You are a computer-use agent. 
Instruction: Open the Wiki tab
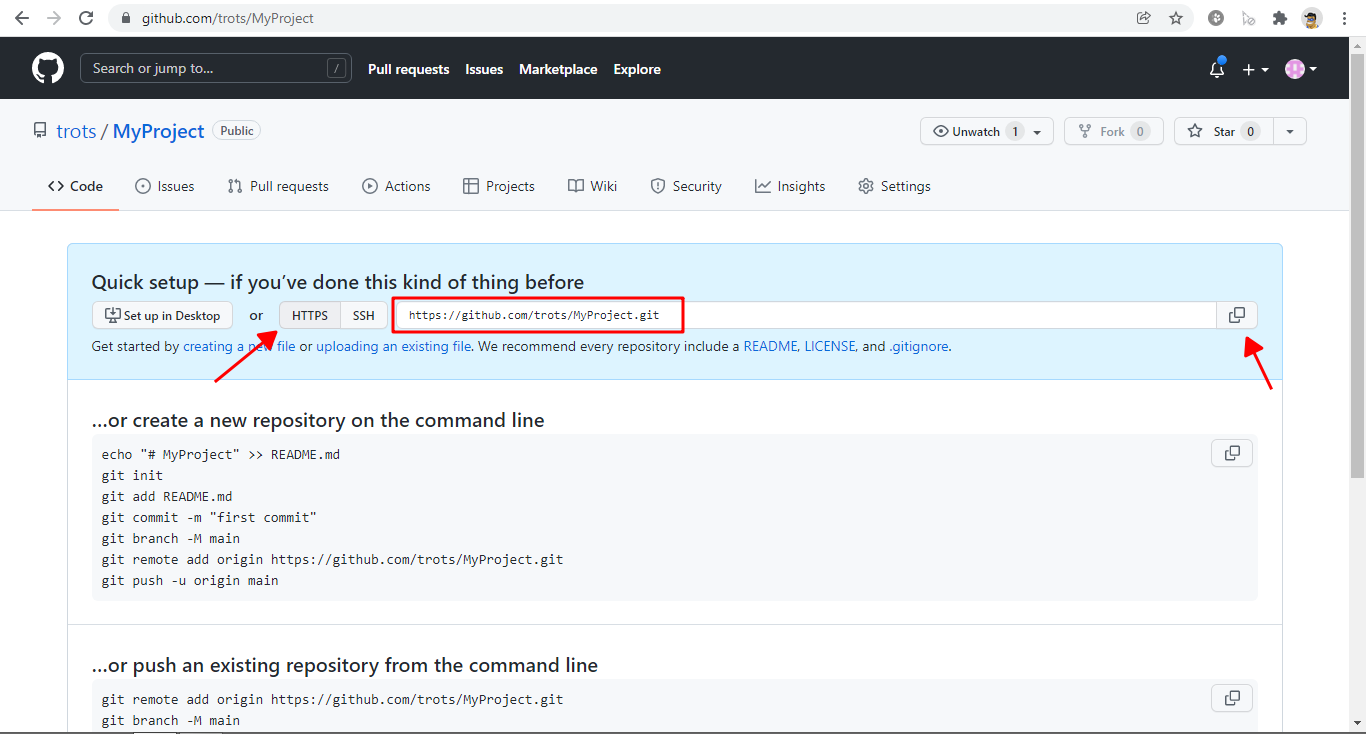pos(592,186)
